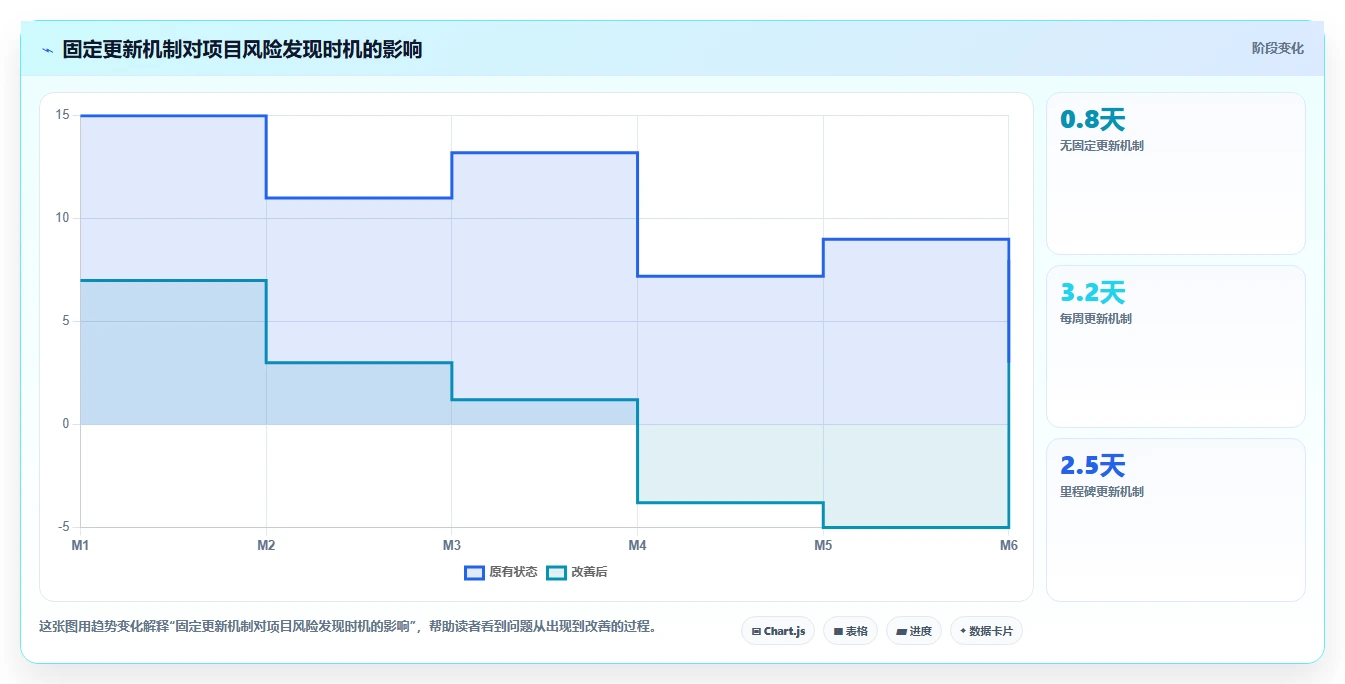Click the description sentence below the chart
The height and width of the screenshot is (684, 1345).
point(348,627)
